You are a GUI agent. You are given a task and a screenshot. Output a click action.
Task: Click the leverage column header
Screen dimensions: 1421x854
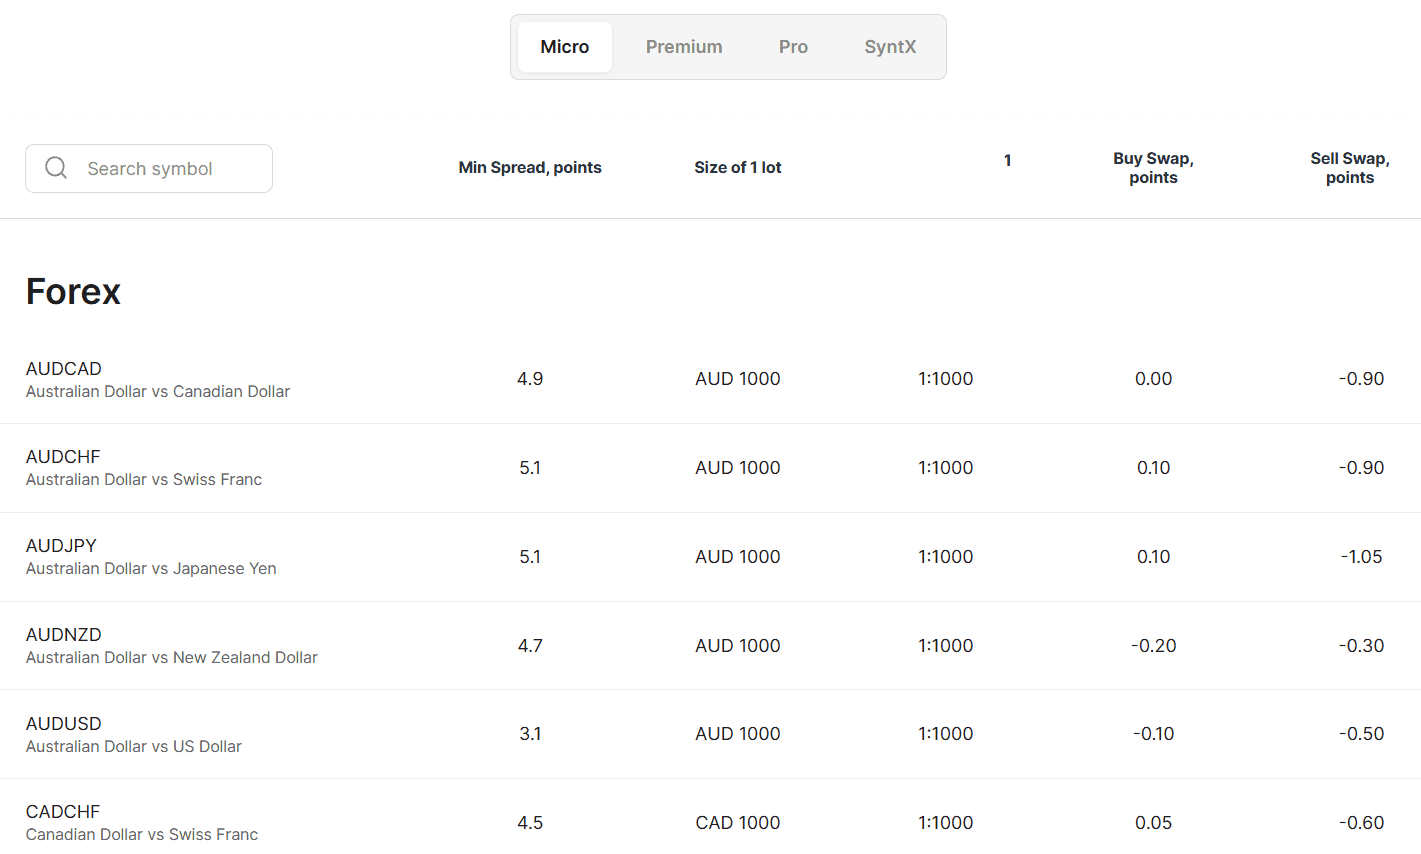(x=1007, y=160)
